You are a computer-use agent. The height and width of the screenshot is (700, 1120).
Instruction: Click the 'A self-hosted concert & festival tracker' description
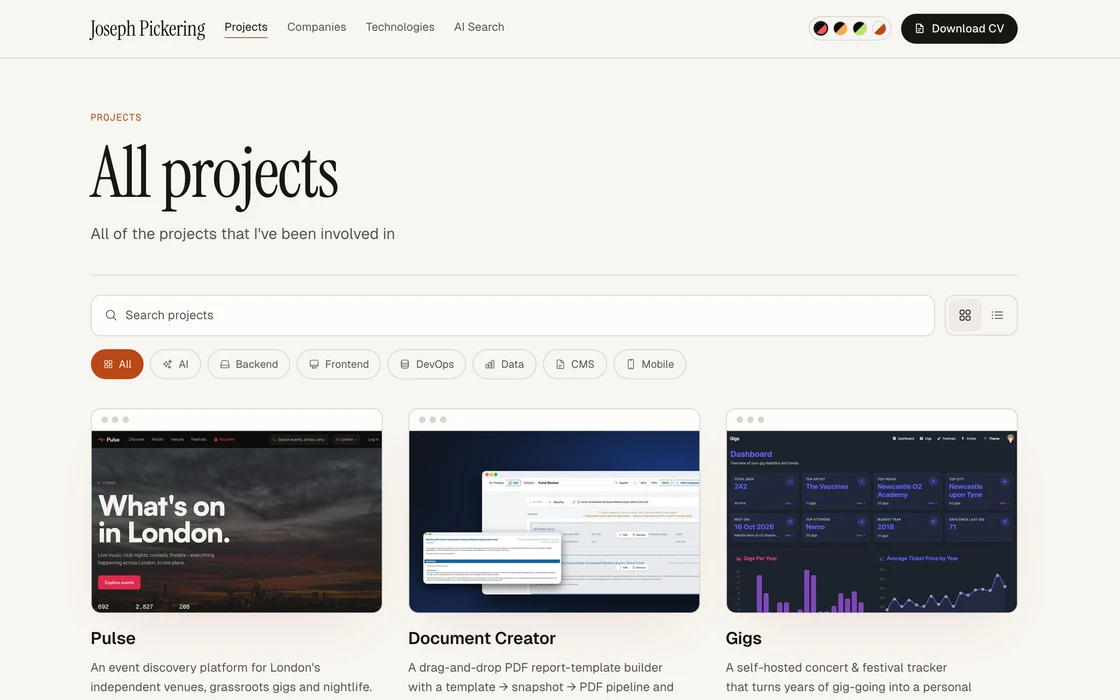click(849, 677)
